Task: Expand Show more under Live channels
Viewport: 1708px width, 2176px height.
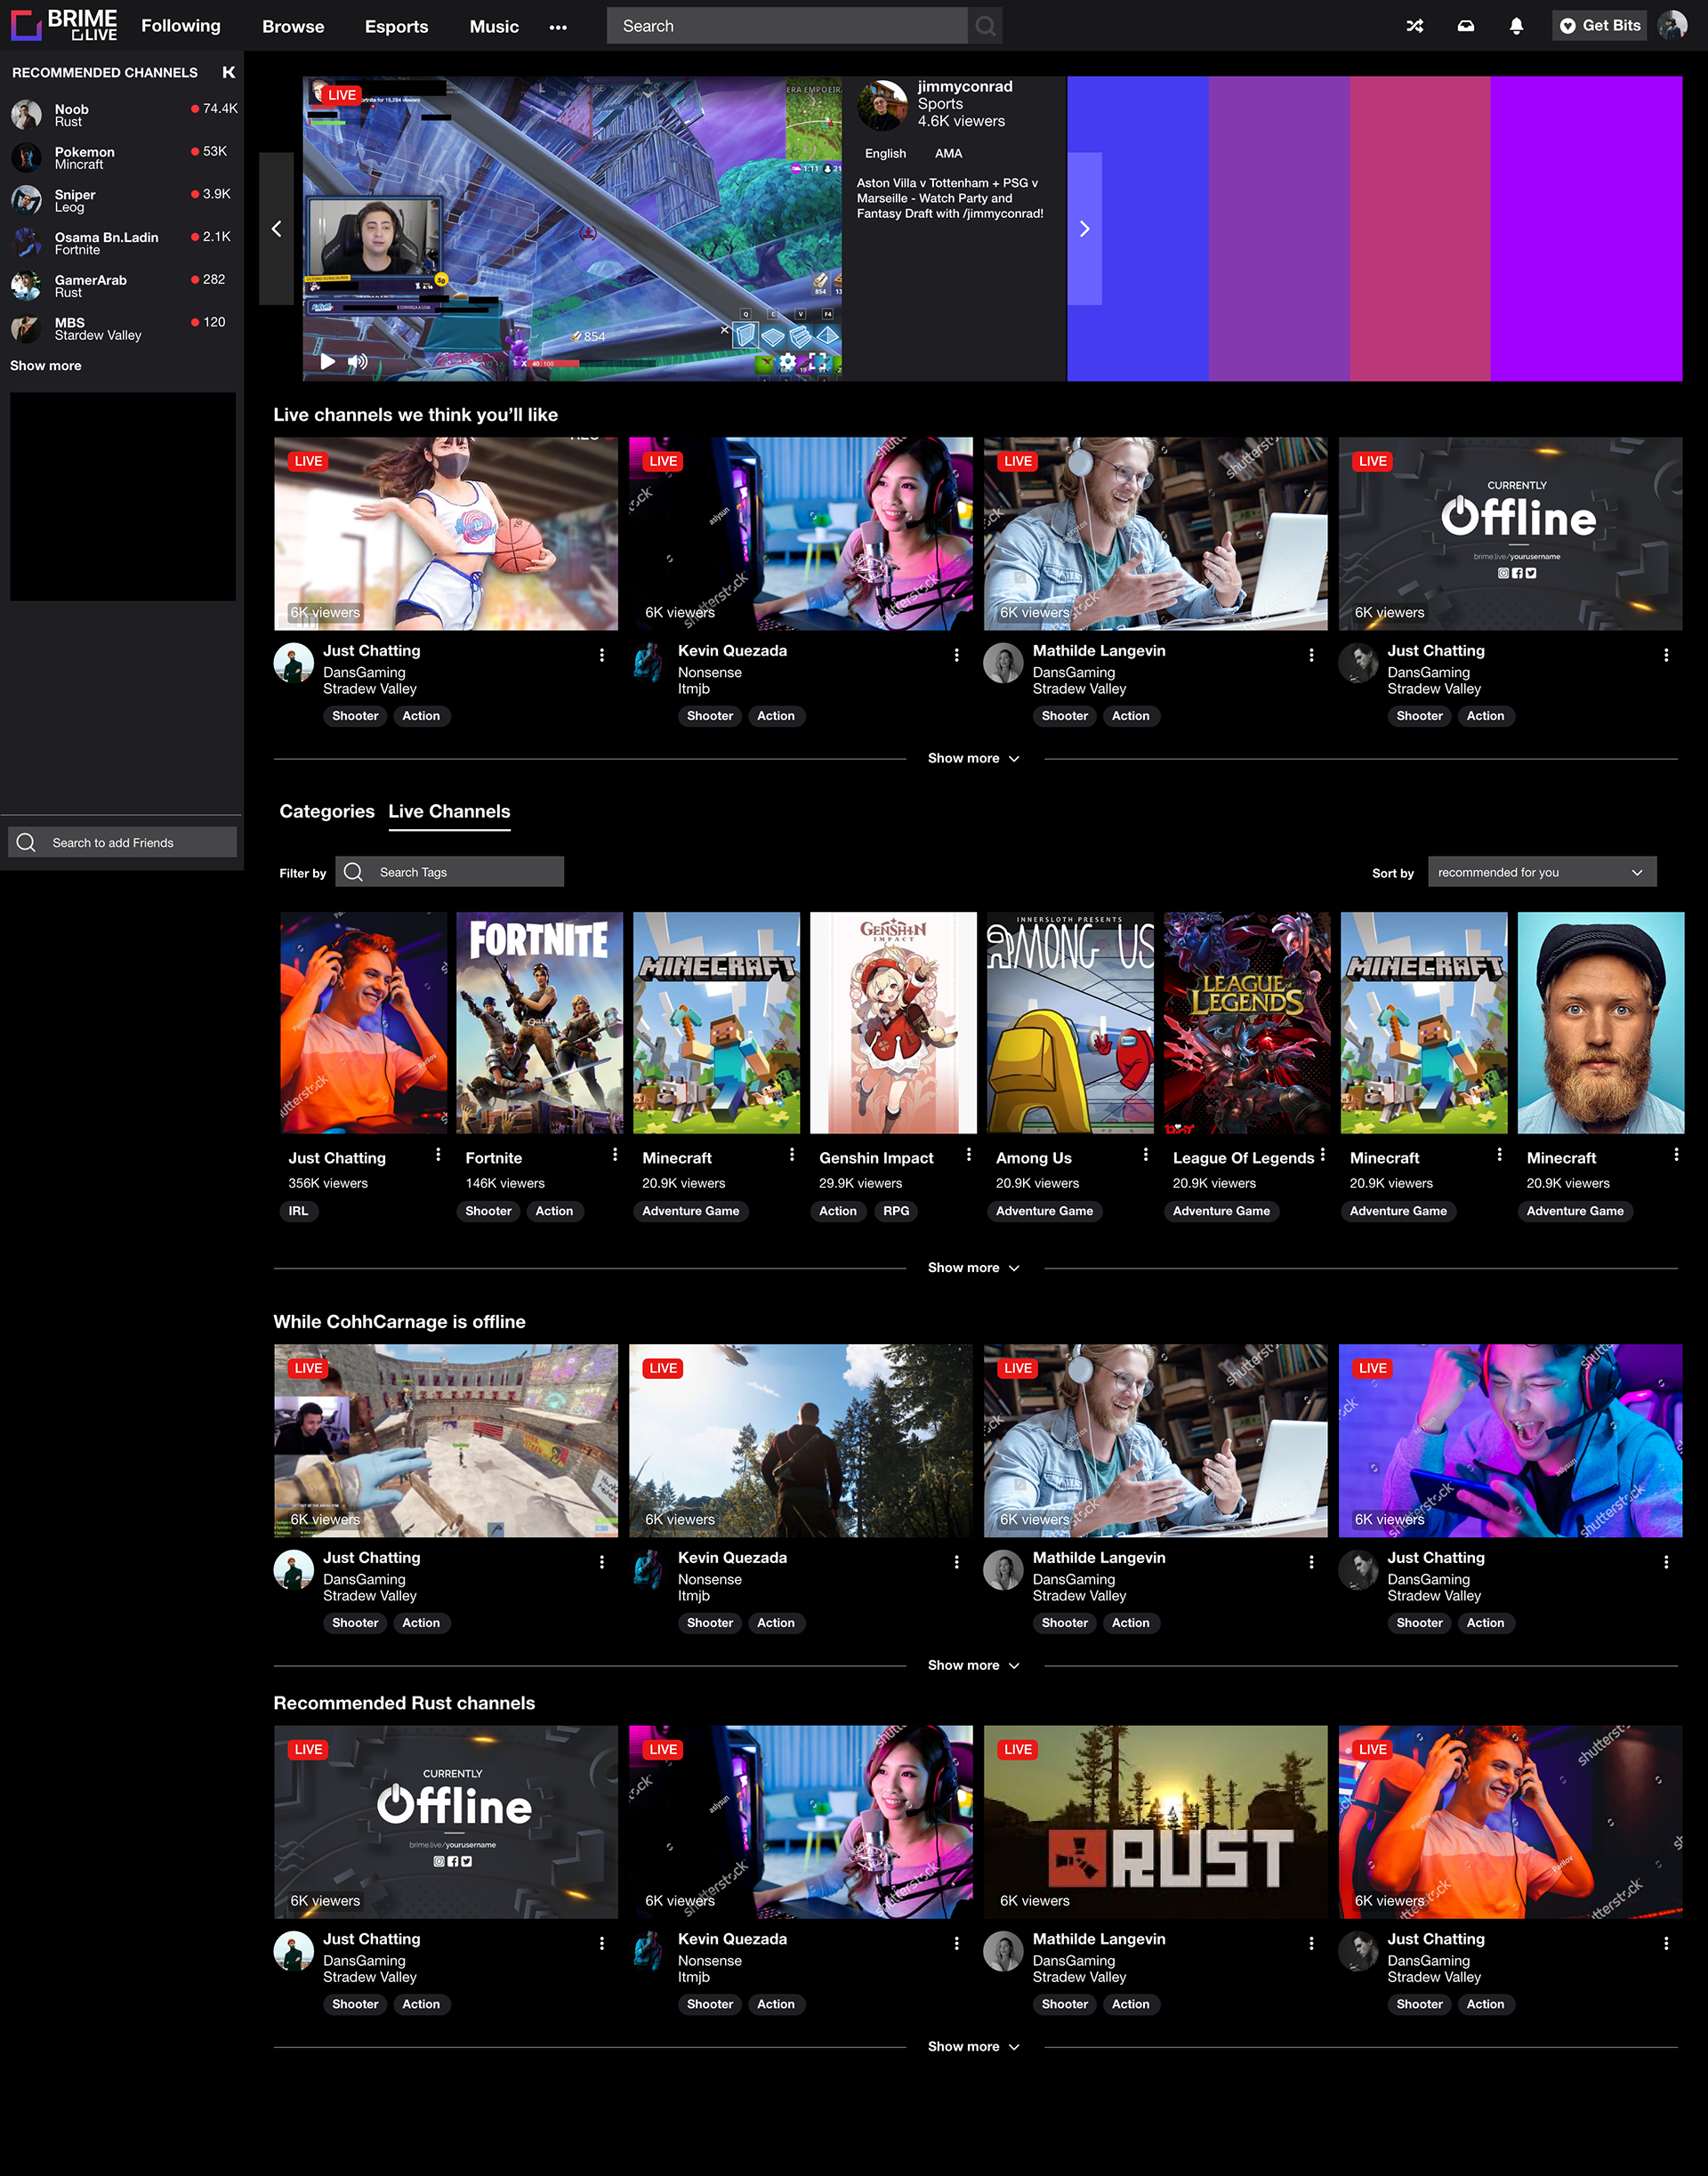Action: 973,758
